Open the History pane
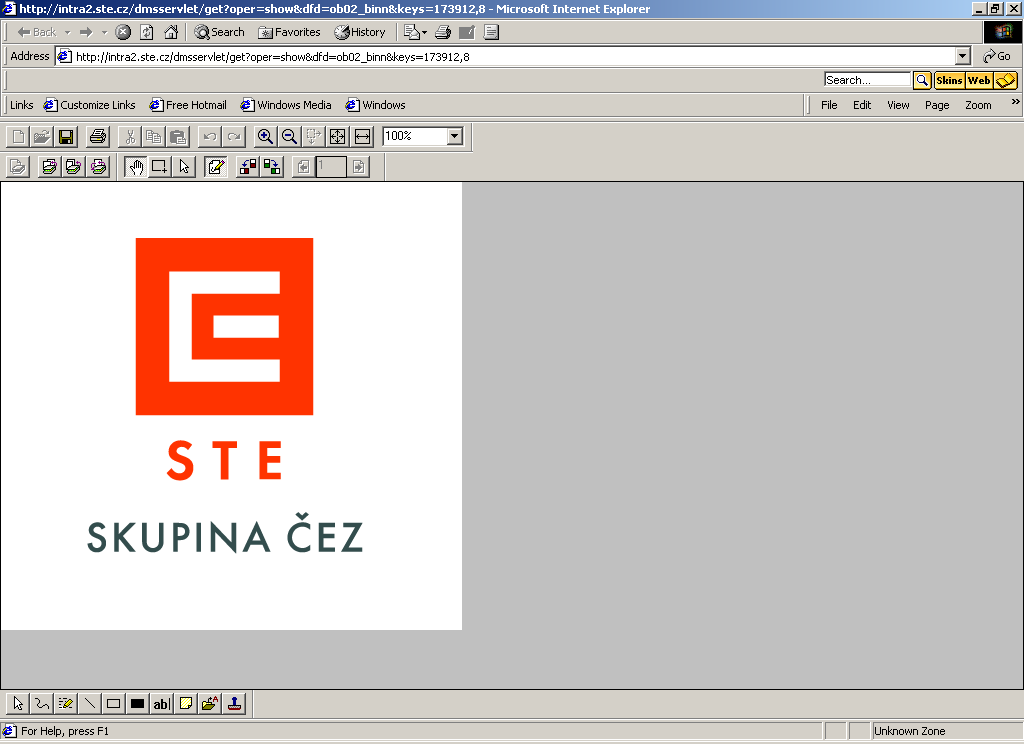This screenshot has width=1024, height=744. tap(360, 32)
